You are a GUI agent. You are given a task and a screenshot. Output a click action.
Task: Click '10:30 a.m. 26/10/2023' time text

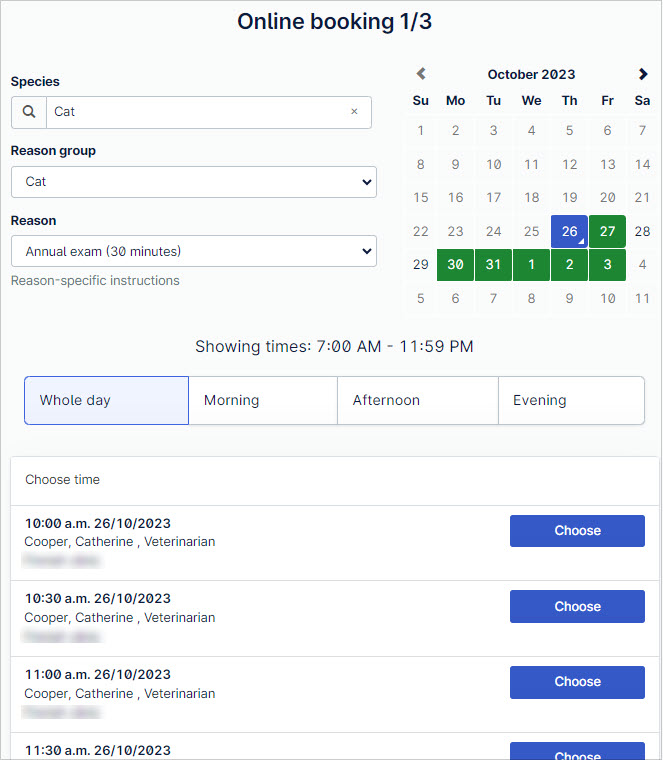click(x=98, y=599)
